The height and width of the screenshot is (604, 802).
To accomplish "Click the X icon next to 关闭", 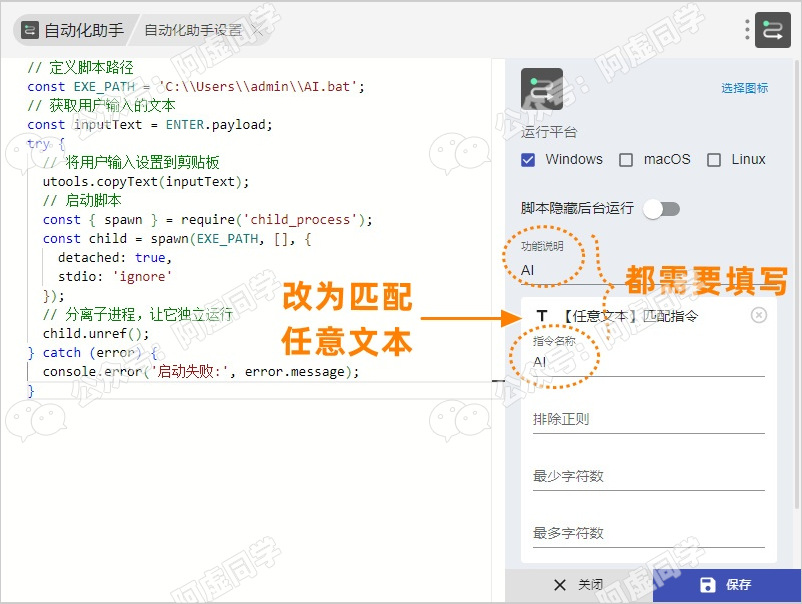I will point(560,585).
